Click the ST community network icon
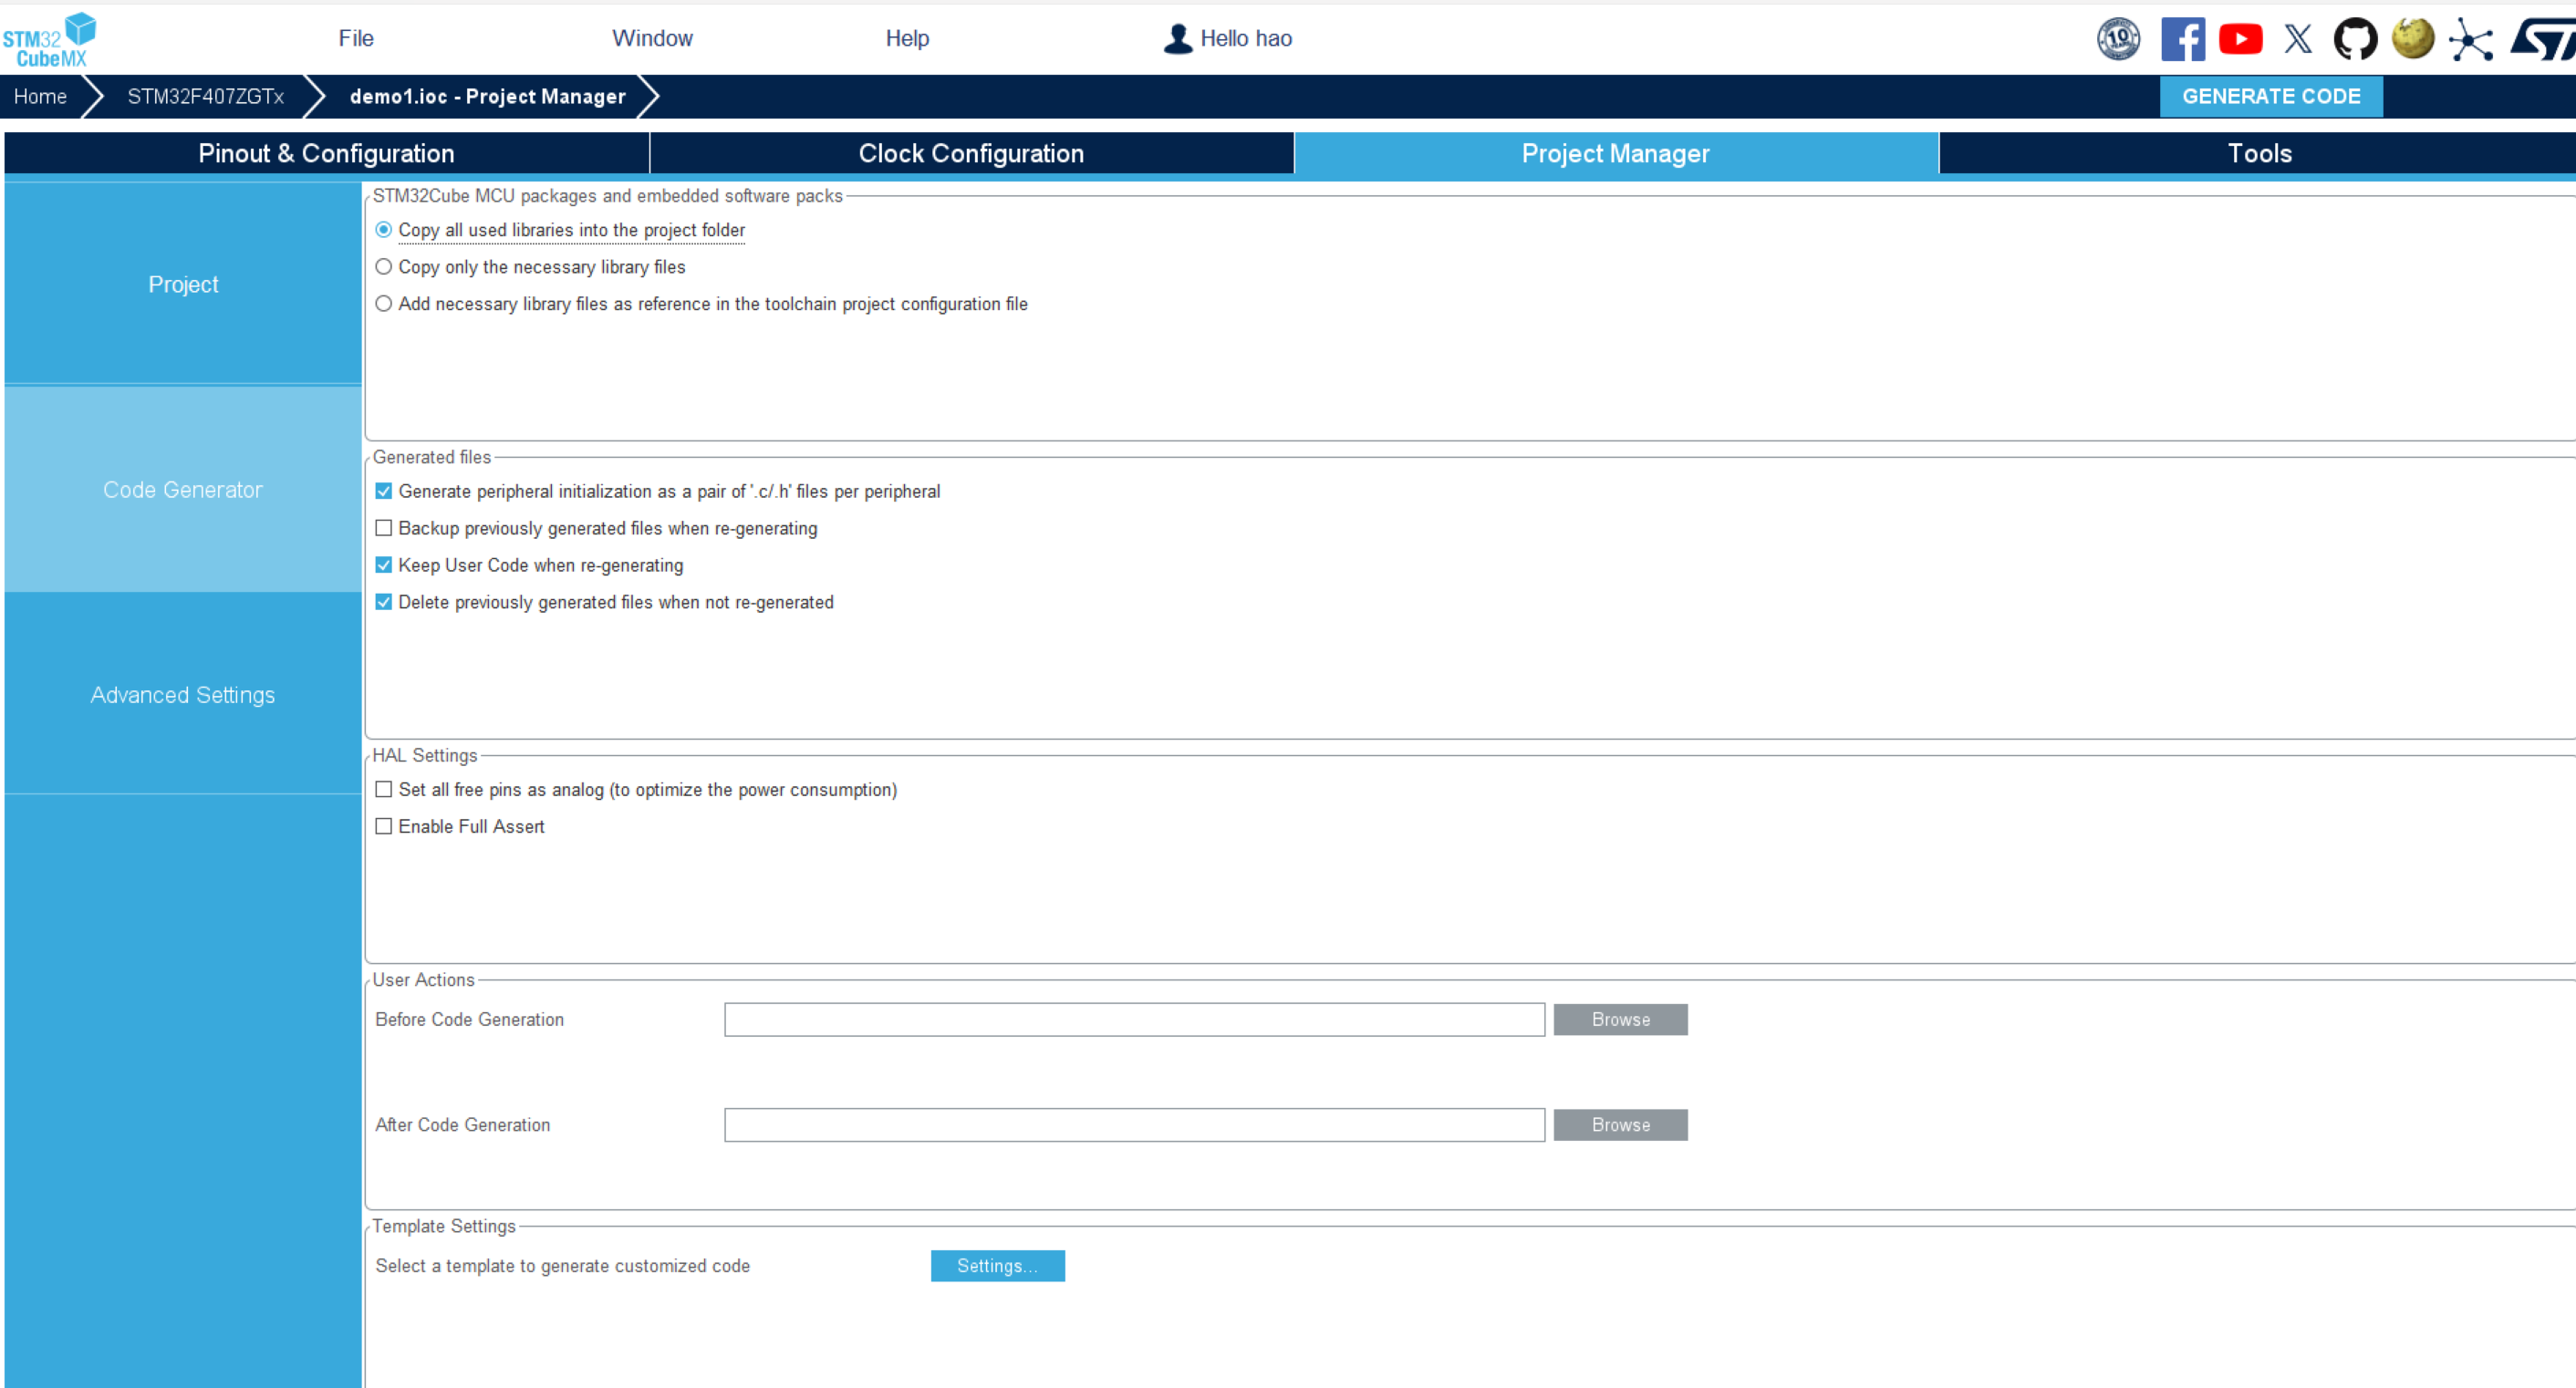Screen dimensions: 2576x1388 click(2469, 40)
